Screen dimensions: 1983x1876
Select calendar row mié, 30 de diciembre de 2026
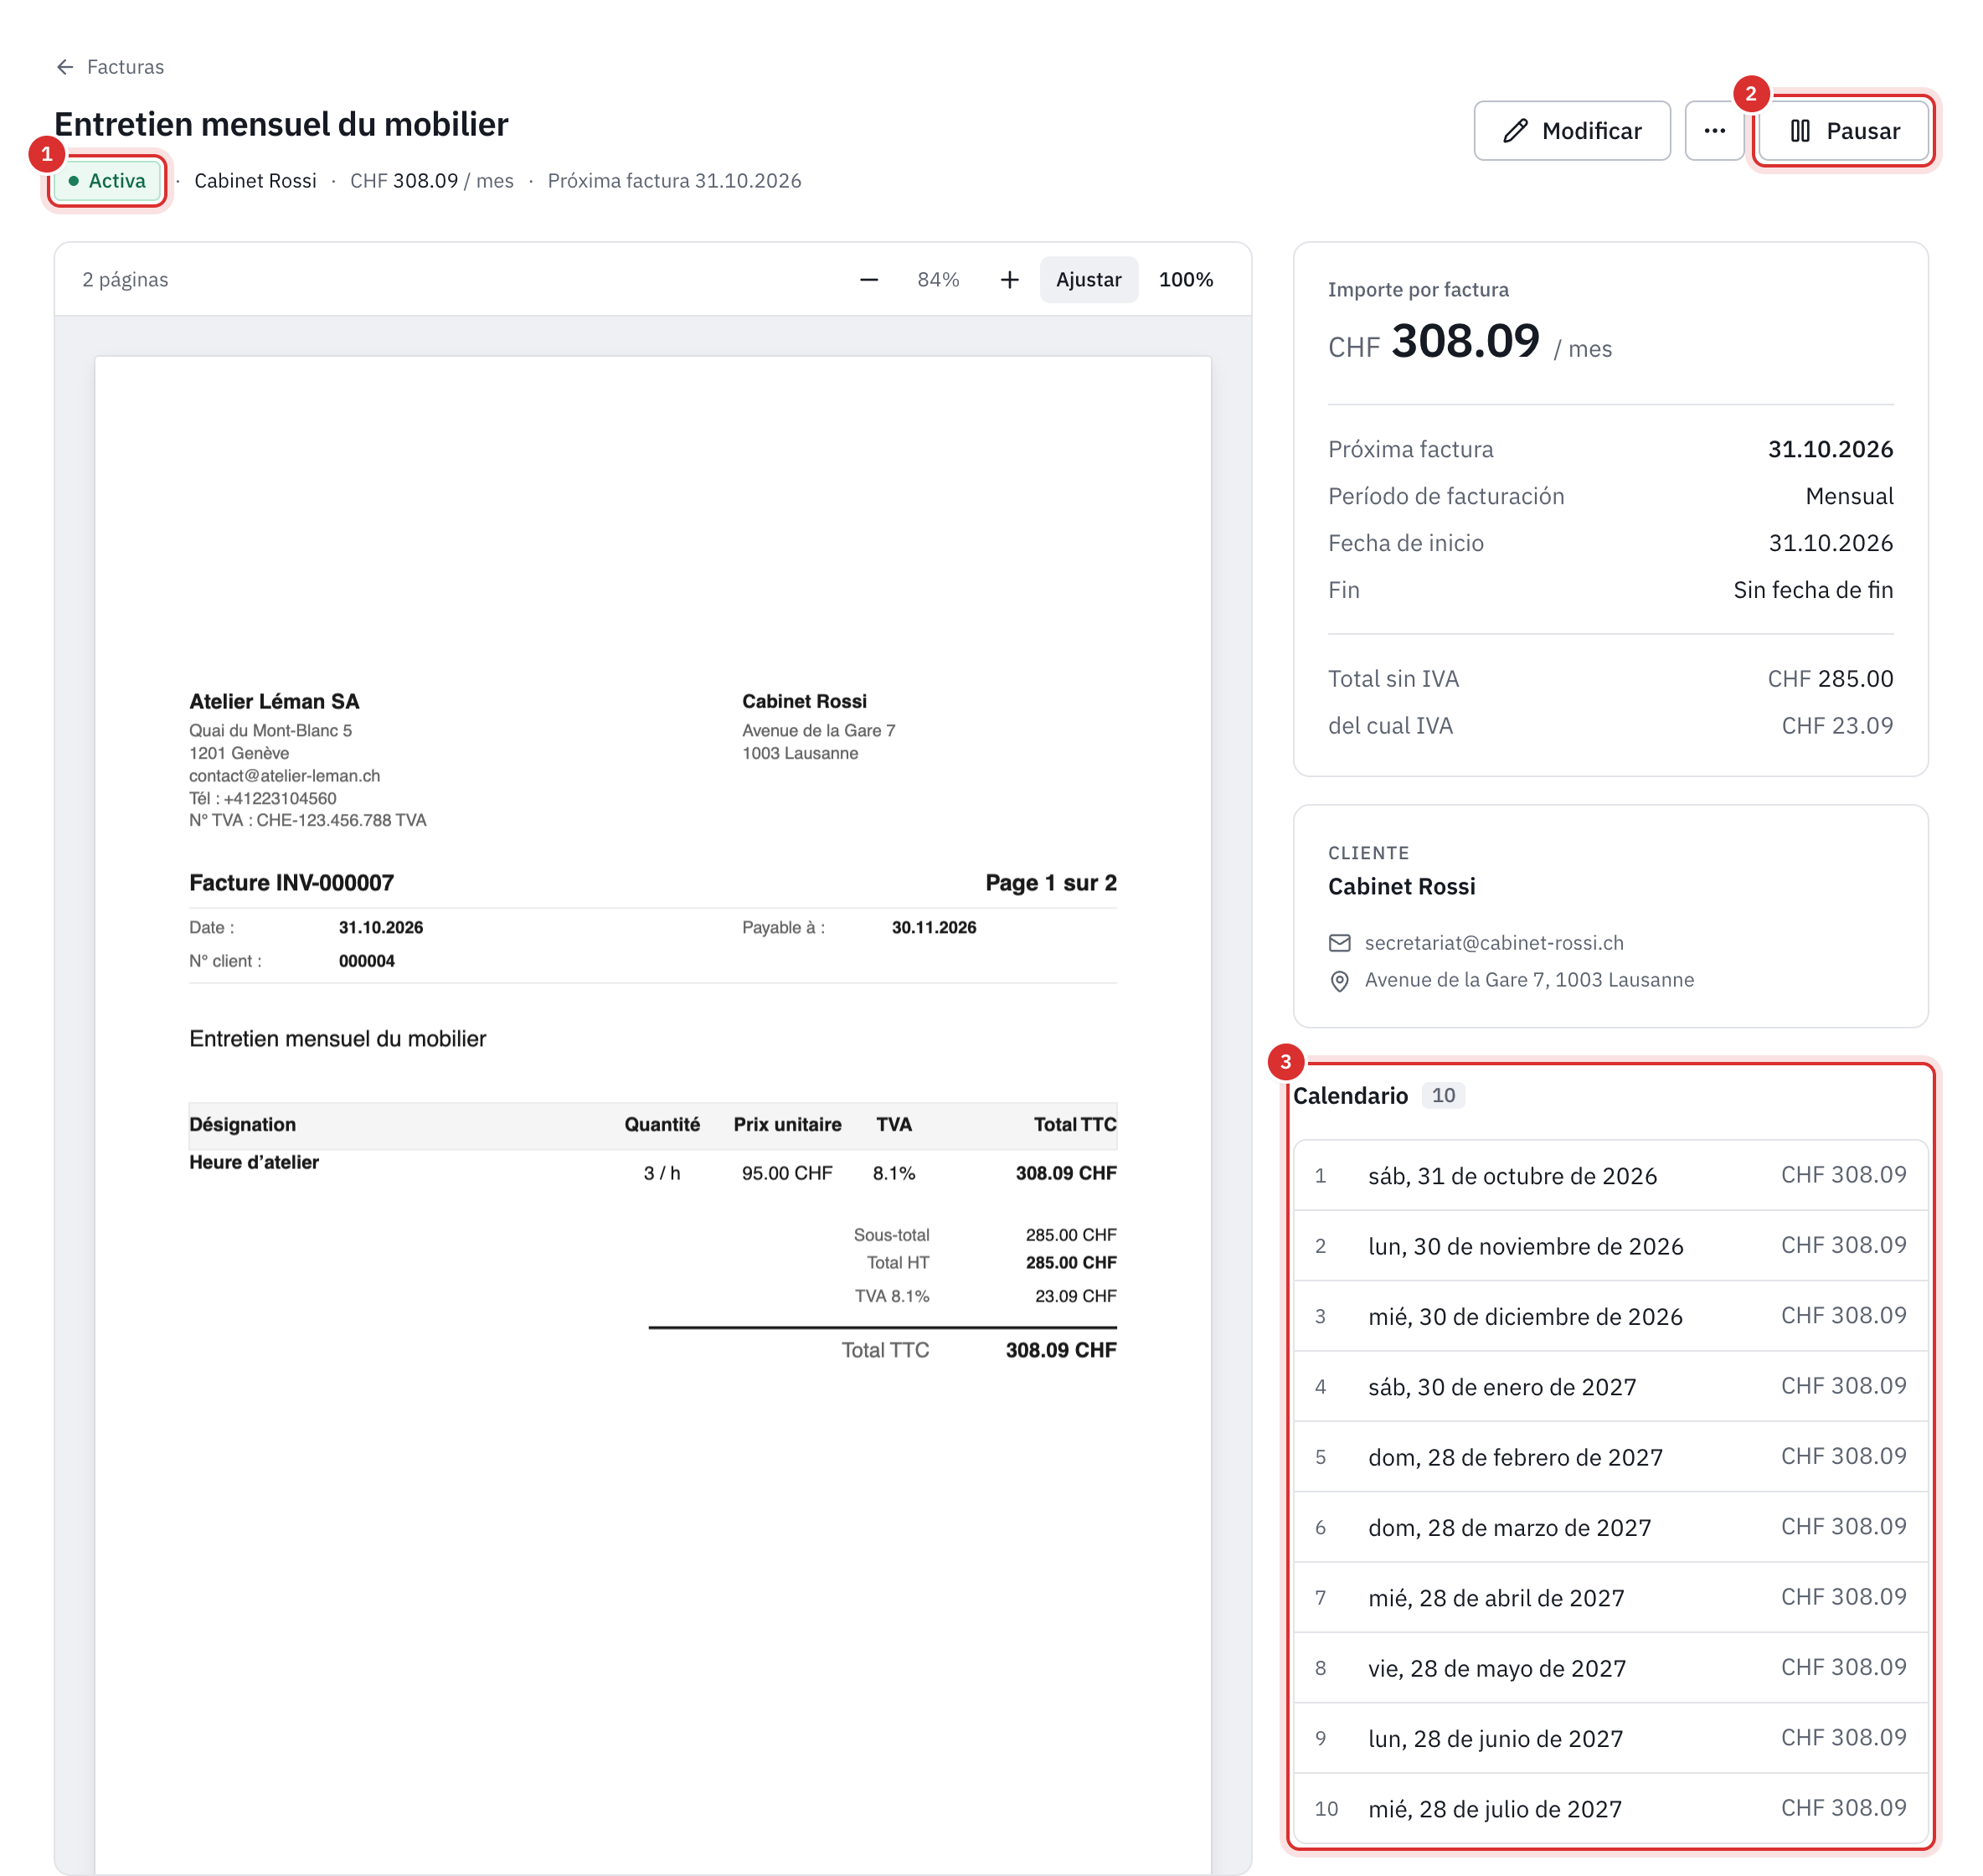point(1610,1316)
